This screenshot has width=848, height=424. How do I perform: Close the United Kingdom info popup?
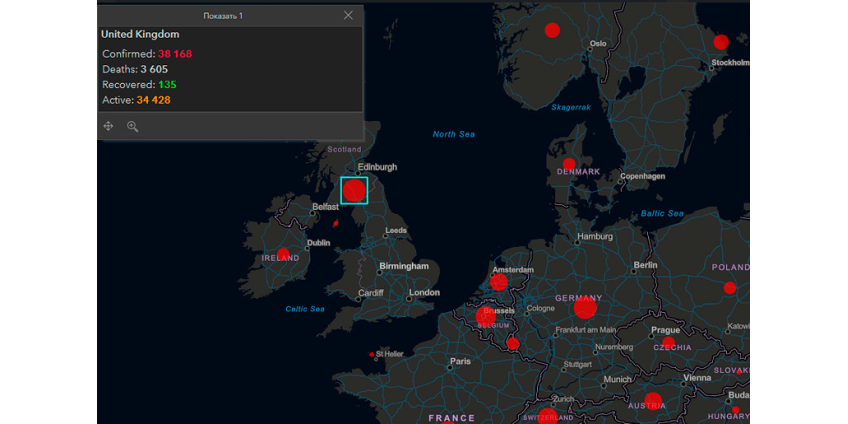pyautogui.click(x=348, y=16)
